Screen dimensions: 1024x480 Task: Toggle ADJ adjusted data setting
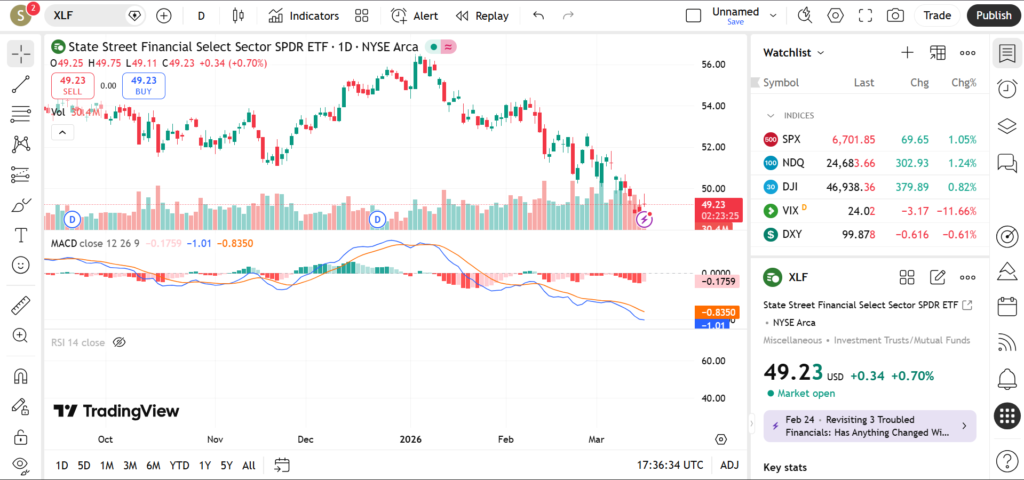730,465
